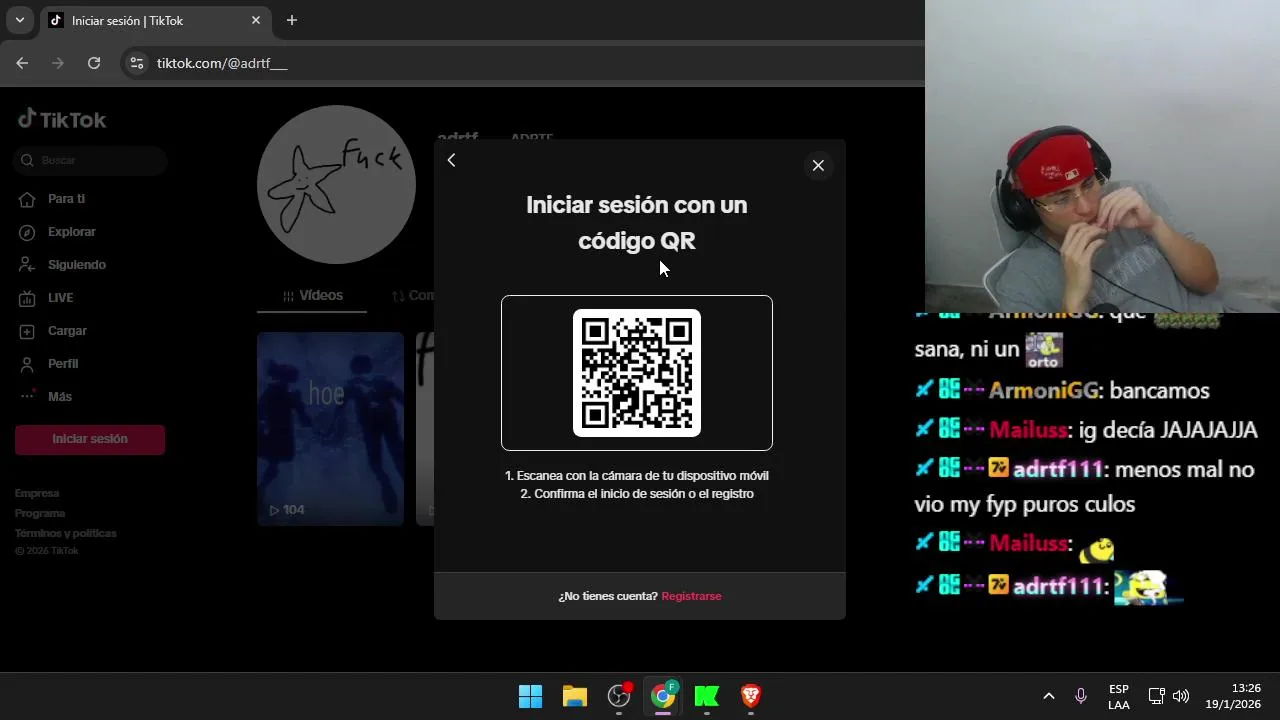Open the Kick app in the taskbar
This screenshot has width=1280, height=720.
(x=707, y=696)
